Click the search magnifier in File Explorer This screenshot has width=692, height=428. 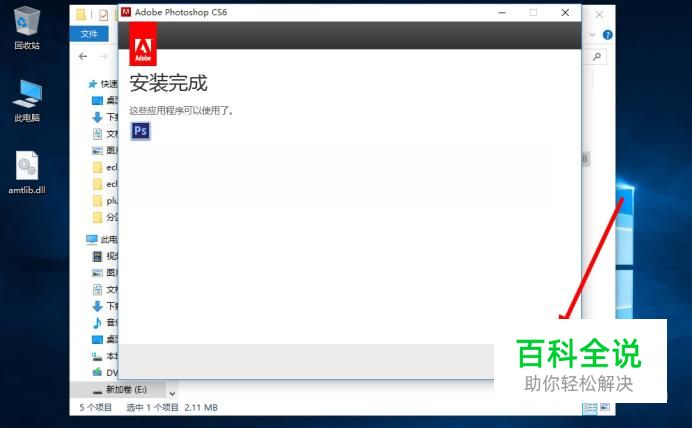coord(597,56)
